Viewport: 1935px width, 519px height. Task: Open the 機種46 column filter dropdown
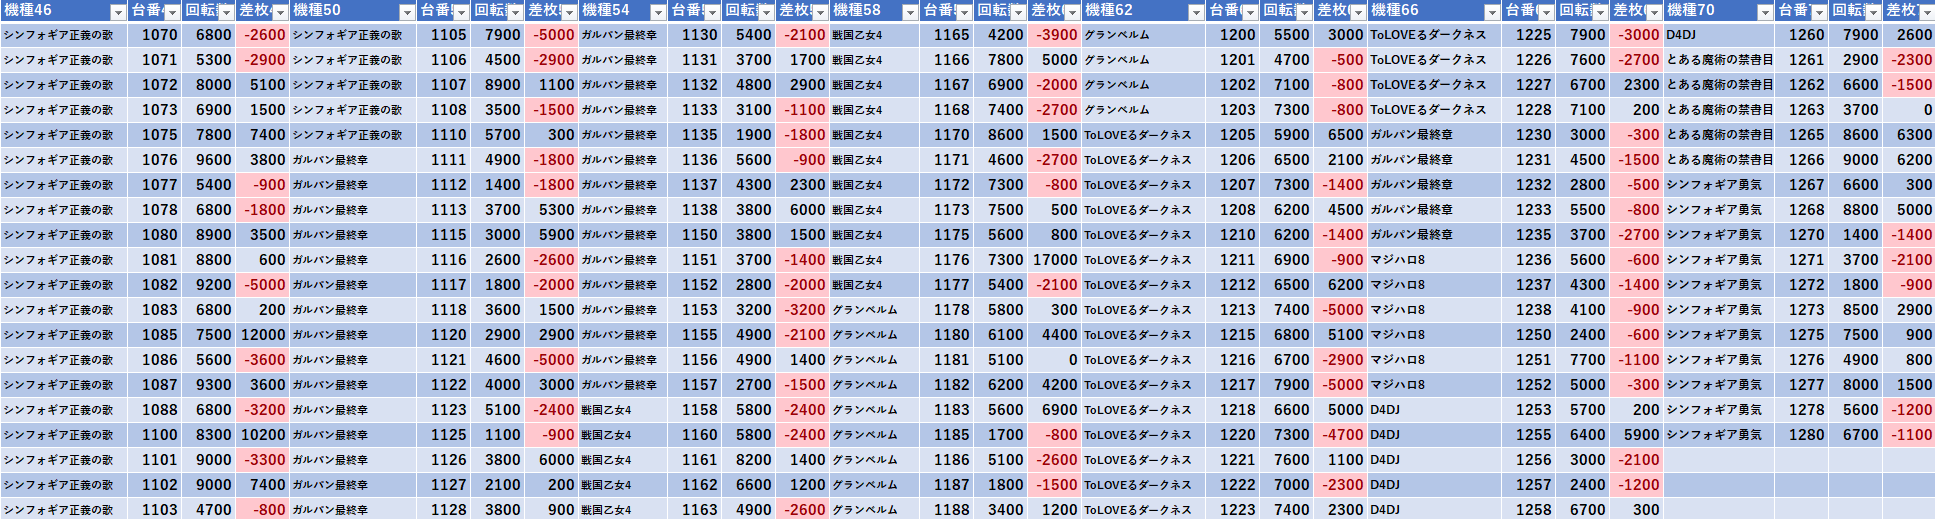tap(118, 12)
